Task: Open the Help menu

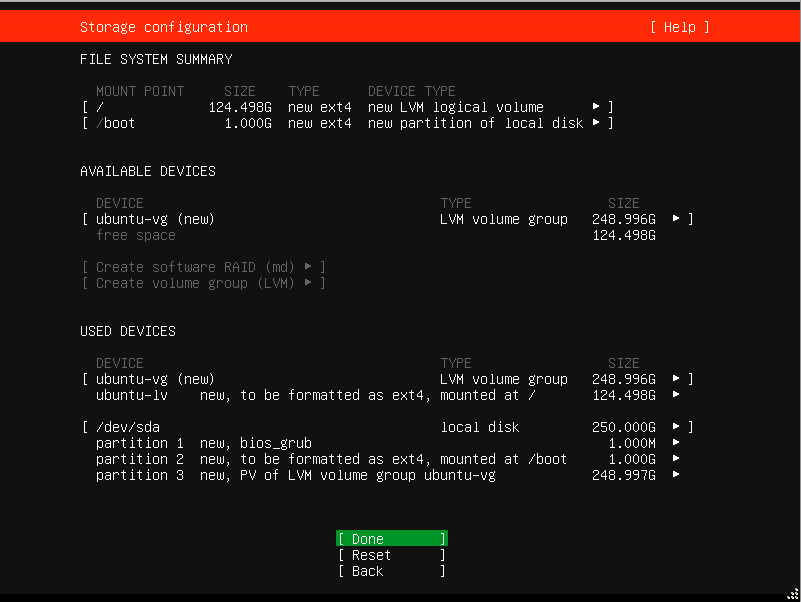Action: [x=679, y=27]
